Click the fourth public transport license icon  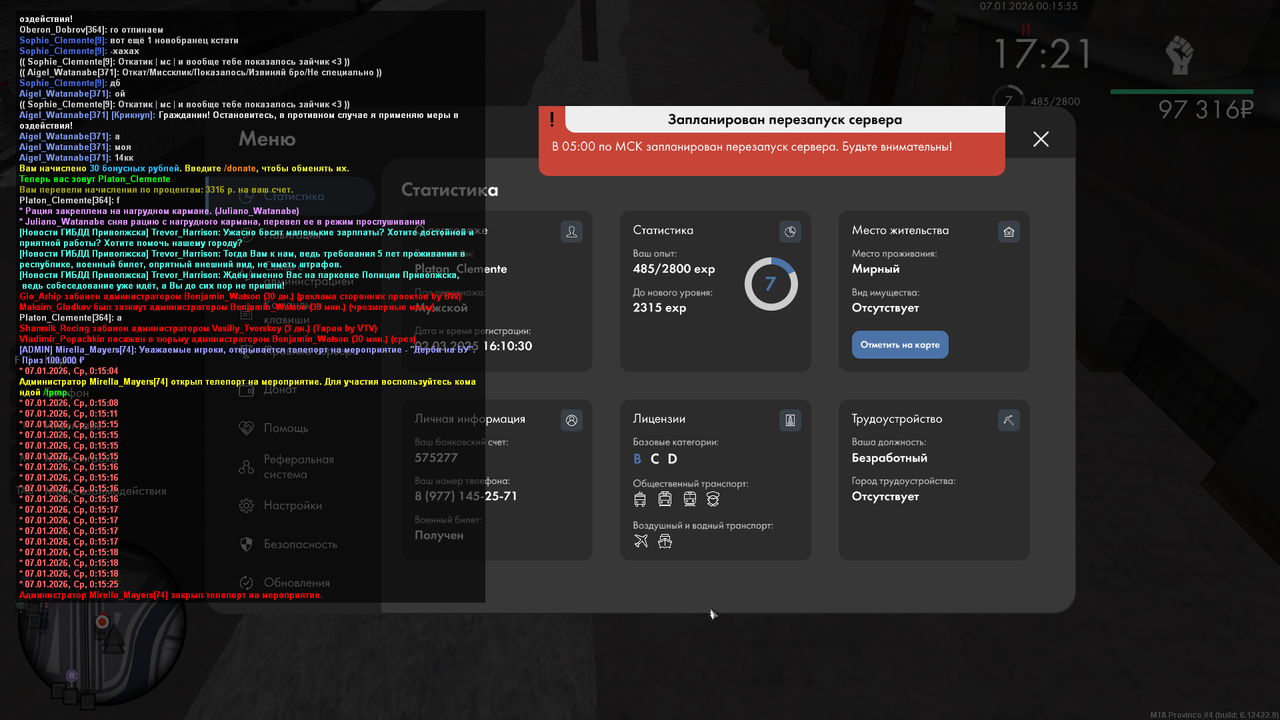pyautogui.click(x=713, y=499)
